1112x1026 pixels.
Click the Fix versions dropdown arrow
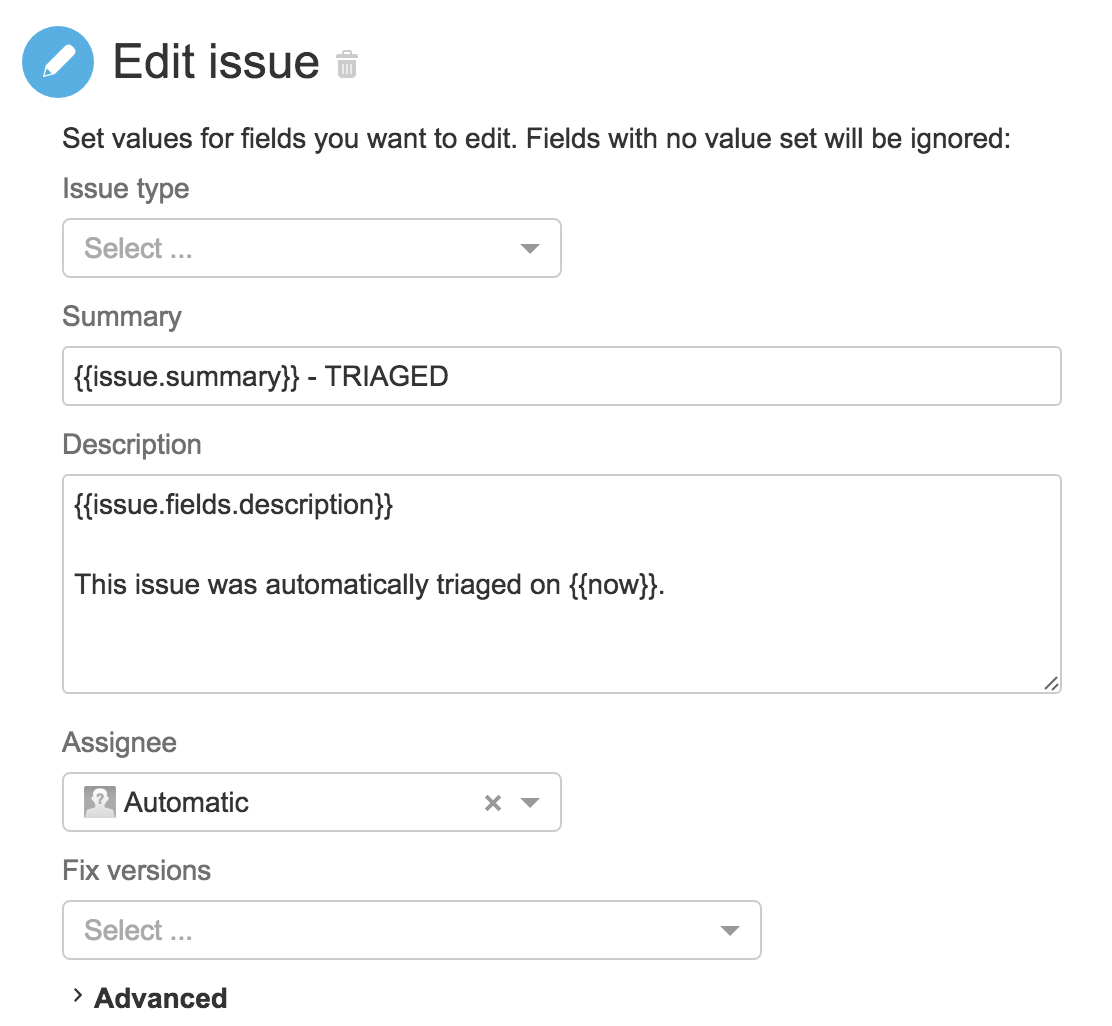730,931
